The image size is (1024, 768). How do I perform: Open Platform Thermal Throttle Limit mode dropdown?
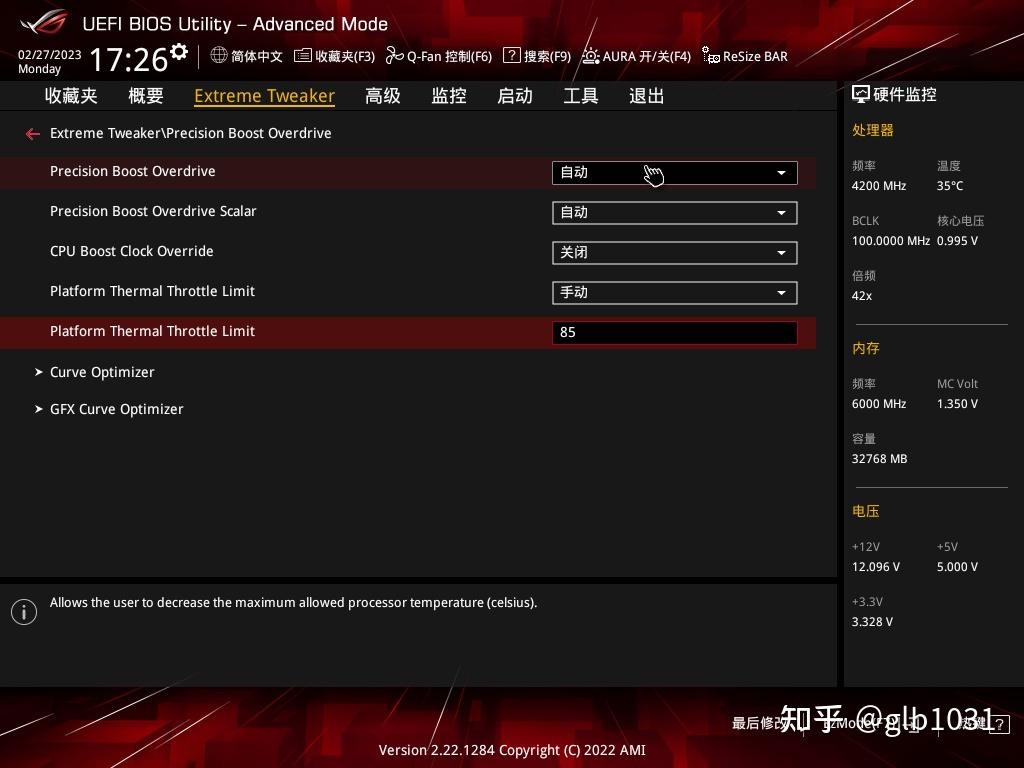[x=675, y=292]
